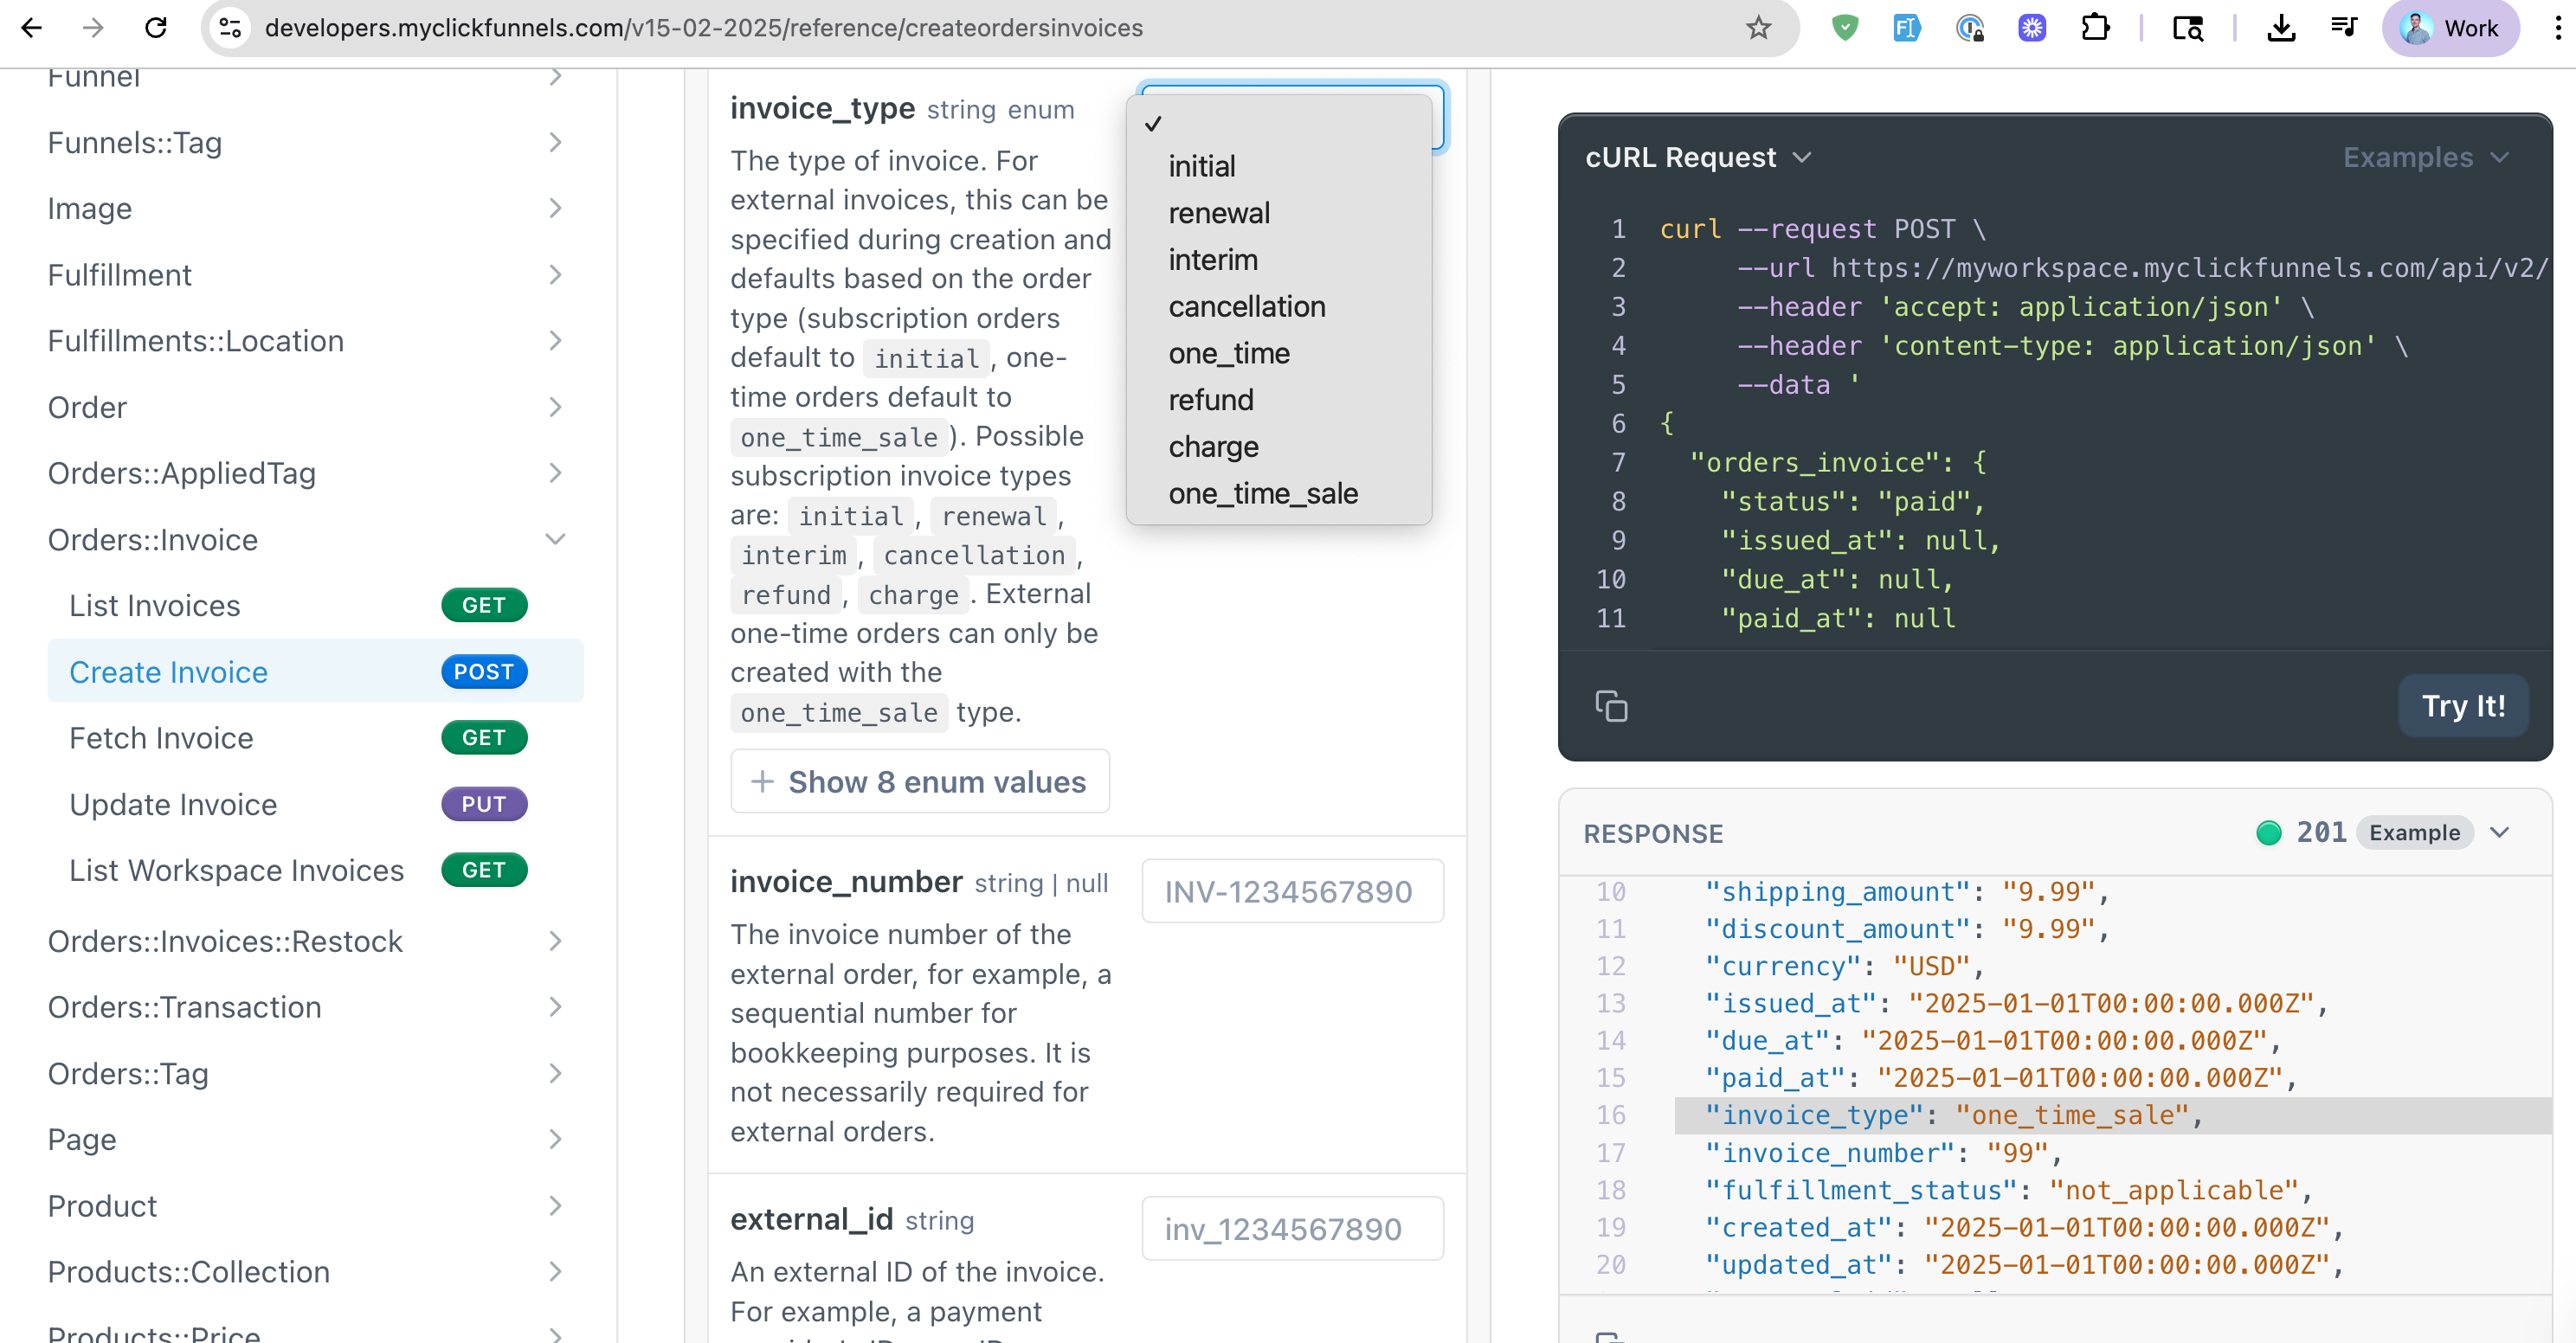Click the downloads icon in toolbar
The width and height of the screenshot is (2576, 1343).
click(2280, 28)
